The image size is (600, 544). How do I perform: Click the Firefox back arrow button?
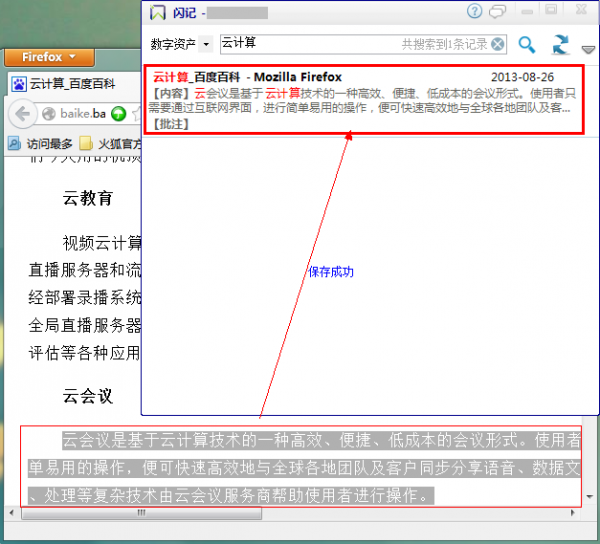click(23, 114)
